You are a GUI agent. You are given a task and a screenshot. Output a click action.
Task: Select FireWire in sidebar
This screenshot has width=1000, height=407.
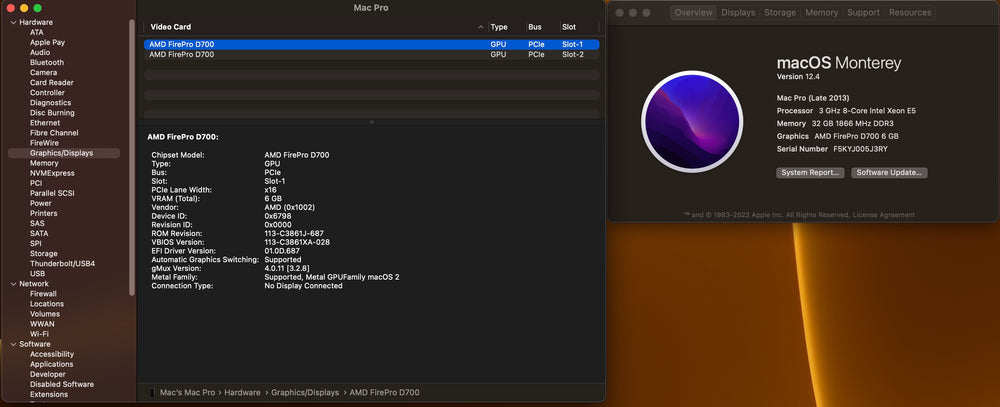coord(44,143)
